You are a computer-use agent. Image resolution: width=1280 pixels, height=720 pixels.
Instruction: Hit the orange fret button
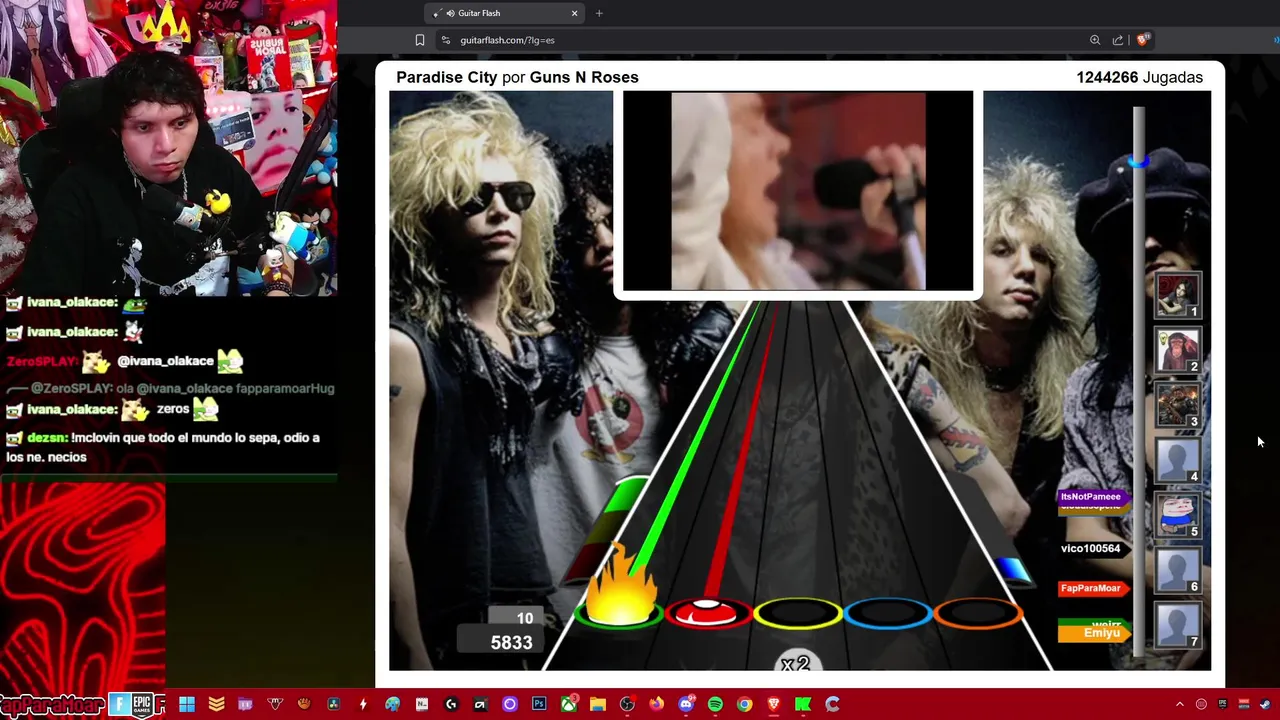tap(978, 613)
